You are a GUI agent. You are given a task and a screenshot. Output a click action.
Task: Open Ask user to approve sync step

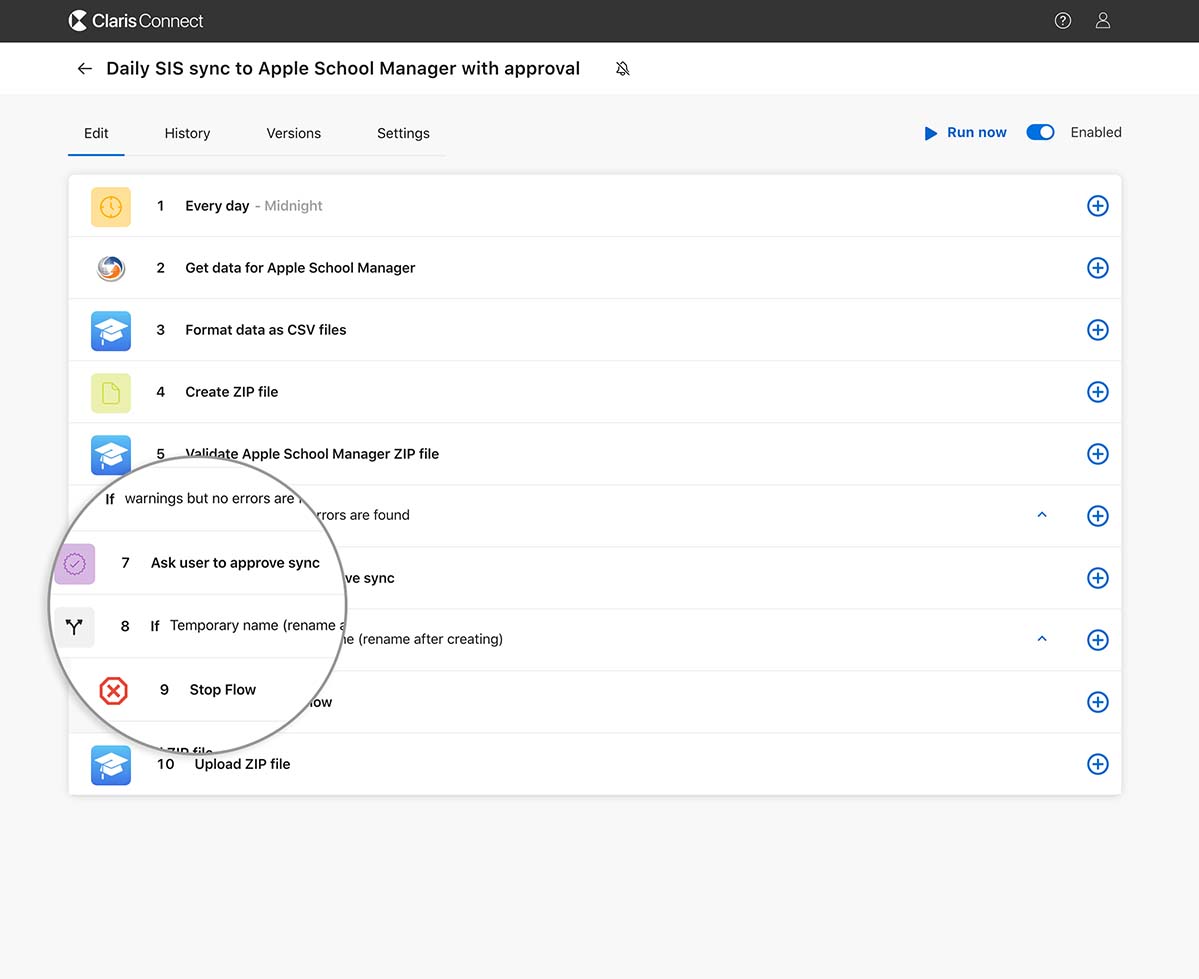pos(235,563)
